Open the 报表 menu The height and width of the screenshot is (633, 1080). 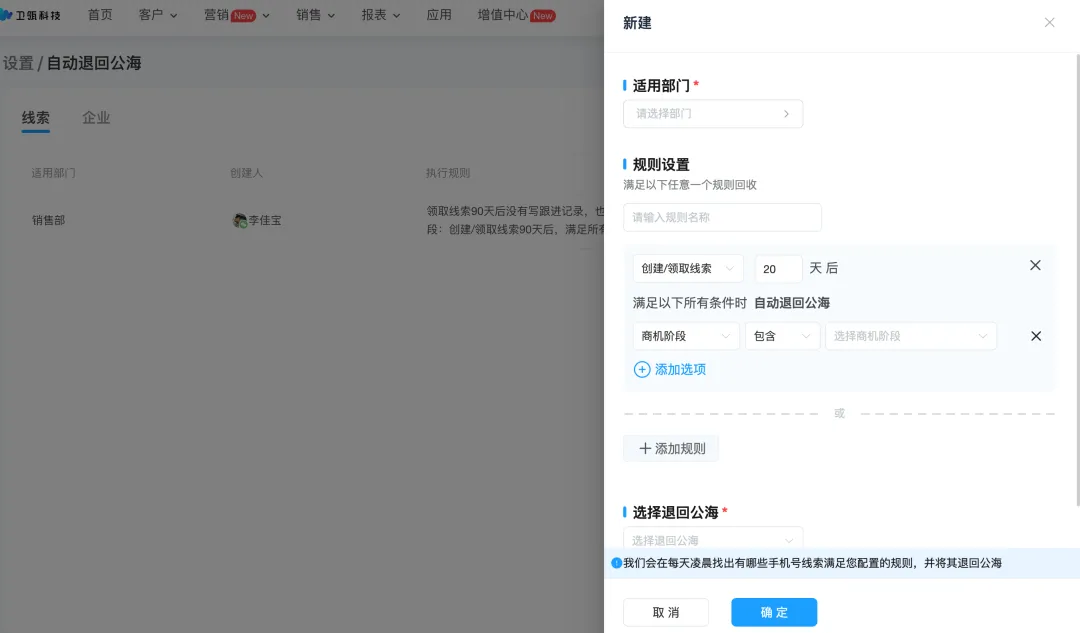coord(380,15)
